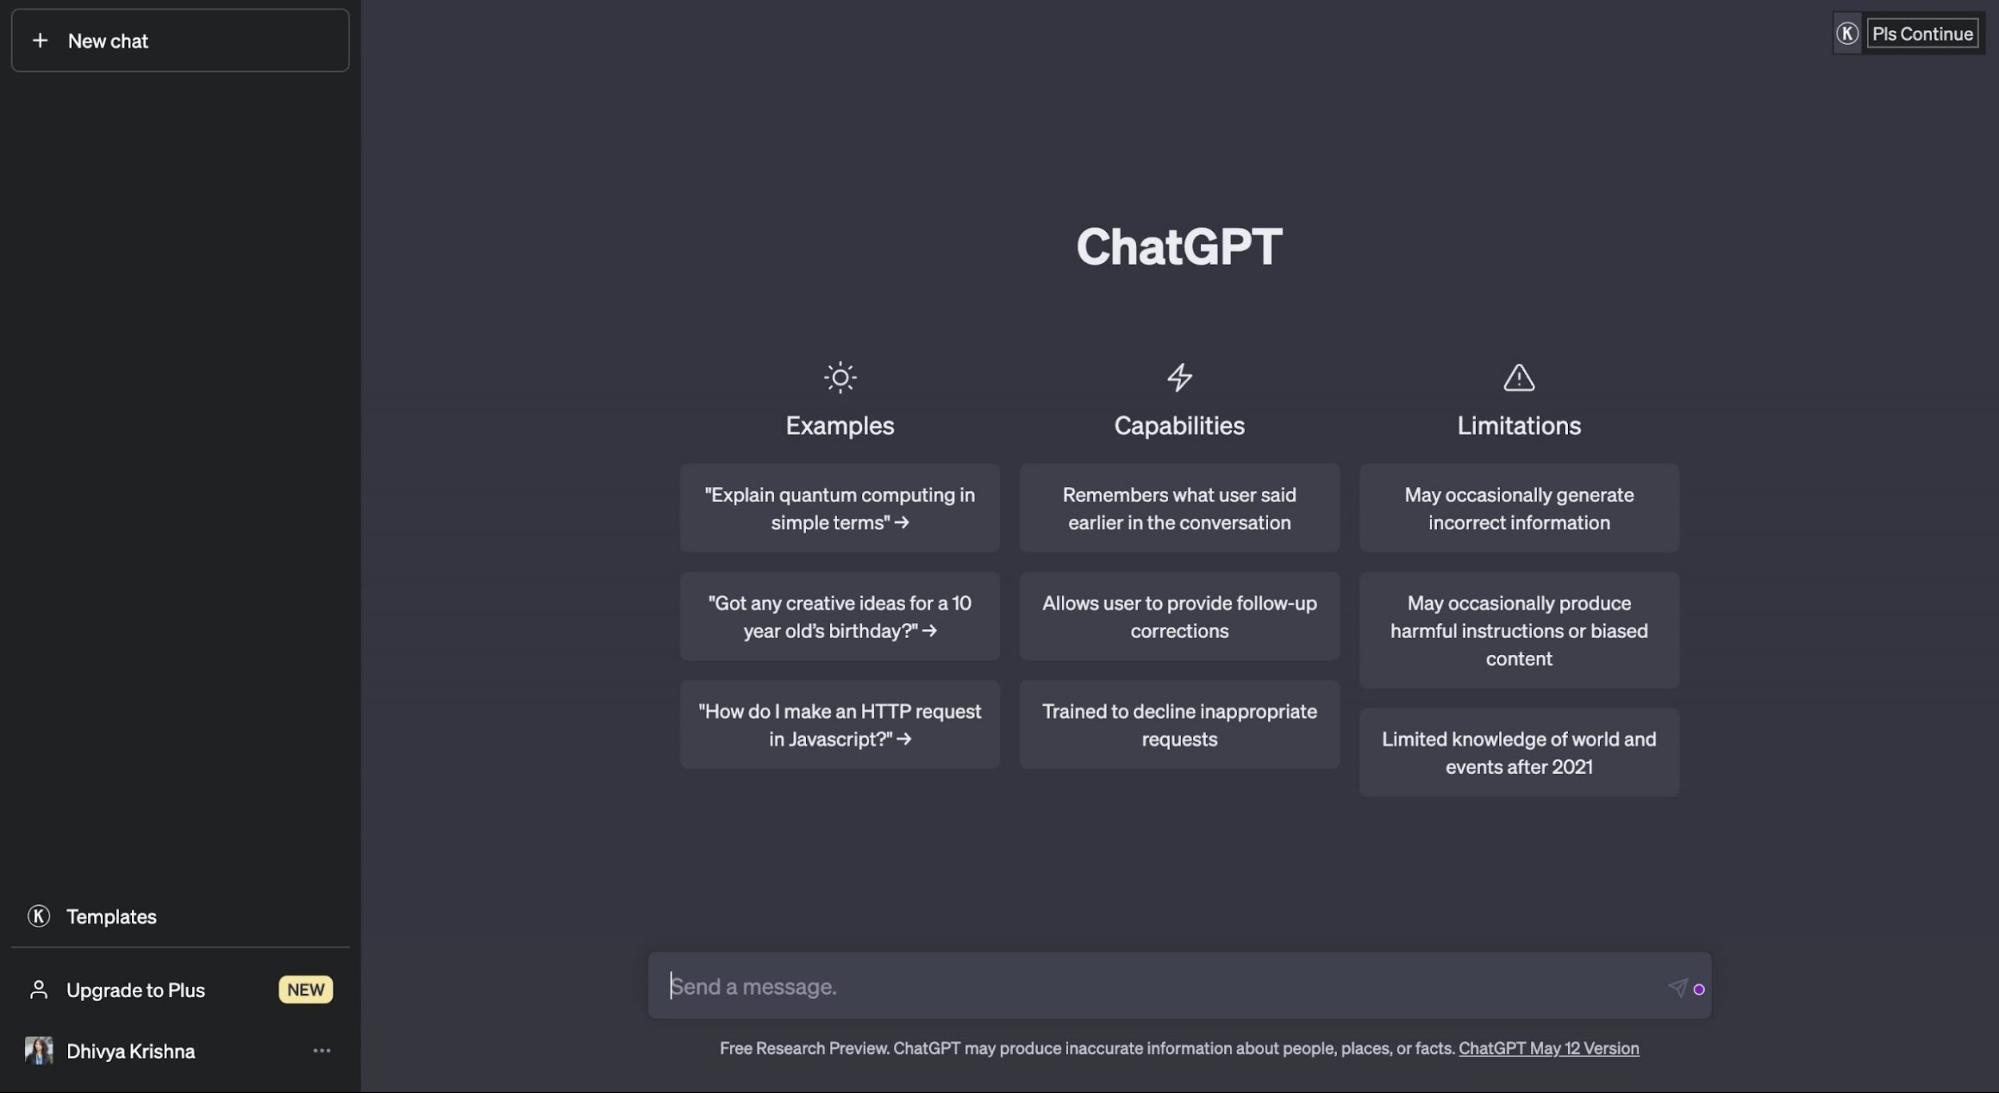Click the K avatar icon top-right
The height and width of the screenshot is (1093, 1999).
[x=1847, y=30]
